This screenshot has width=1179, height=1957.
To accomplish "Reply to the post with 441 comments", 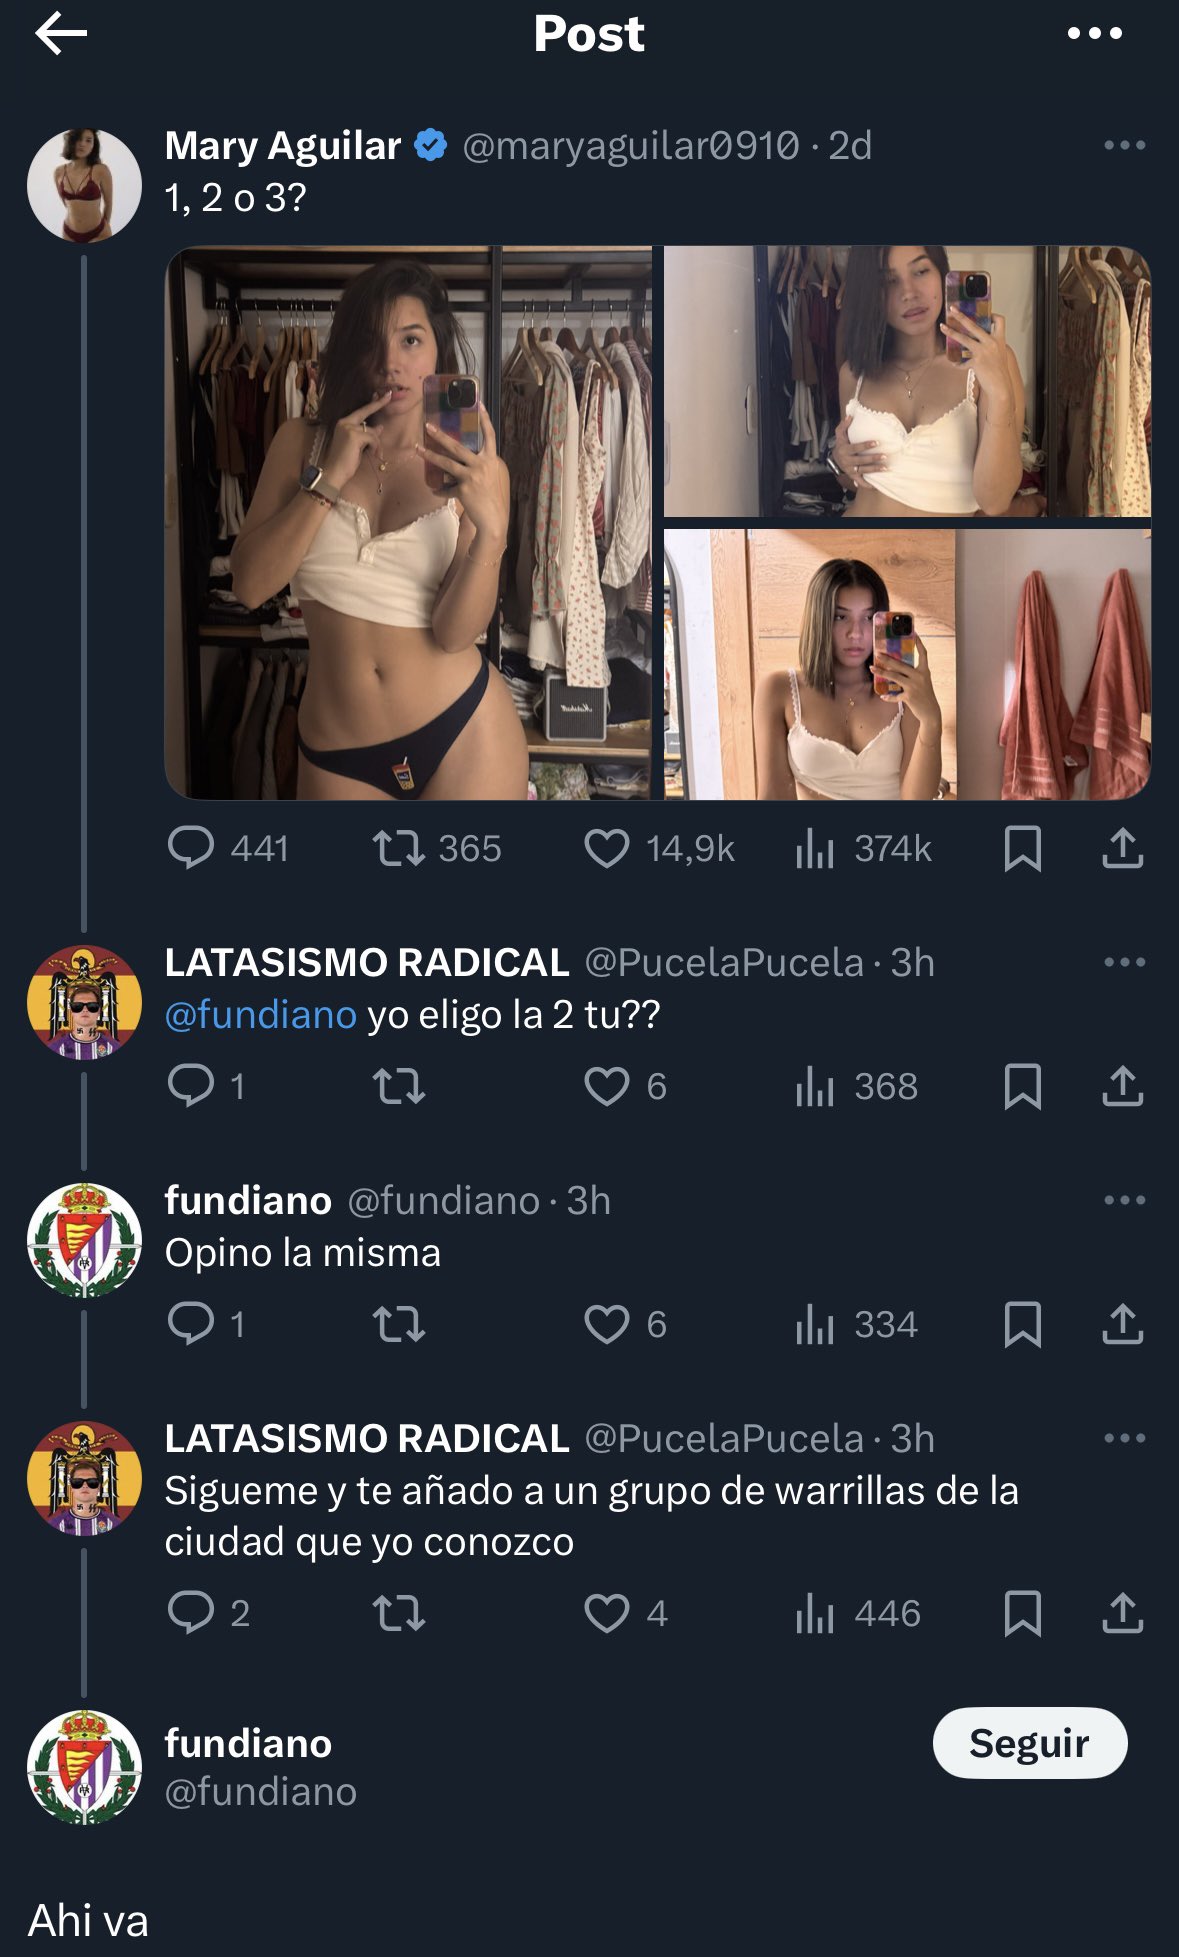I will click(x=190, y=849).
